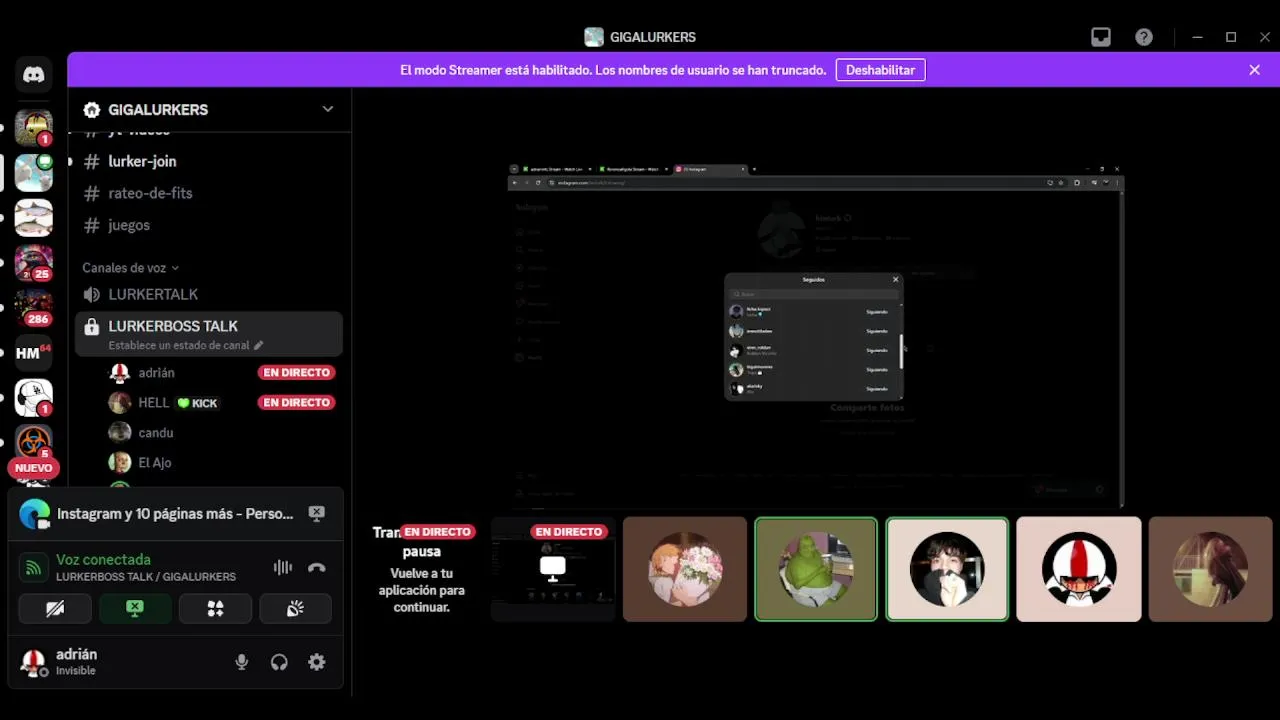Expand the GIGALURKERS server menu

(x=327, y=109)
